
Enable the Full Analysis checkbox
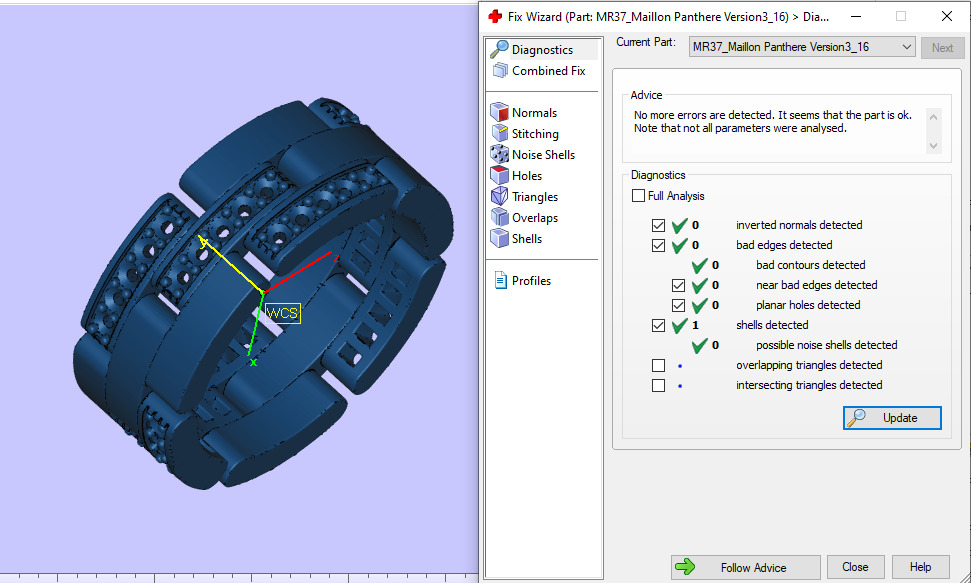coord(638,196)
